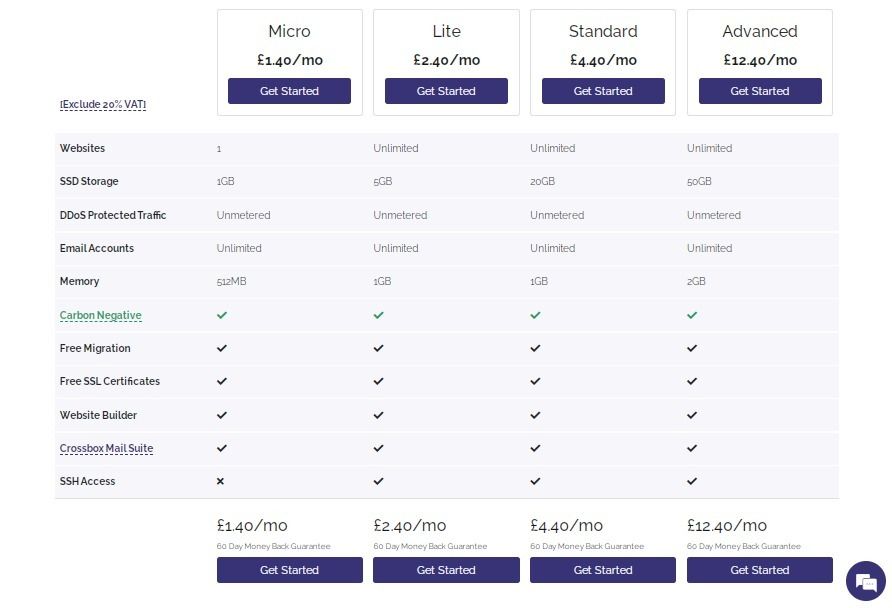Click the 5GB SSD Storage value
The width and height of the screenshot is (892, 608).
coord(383,181)
